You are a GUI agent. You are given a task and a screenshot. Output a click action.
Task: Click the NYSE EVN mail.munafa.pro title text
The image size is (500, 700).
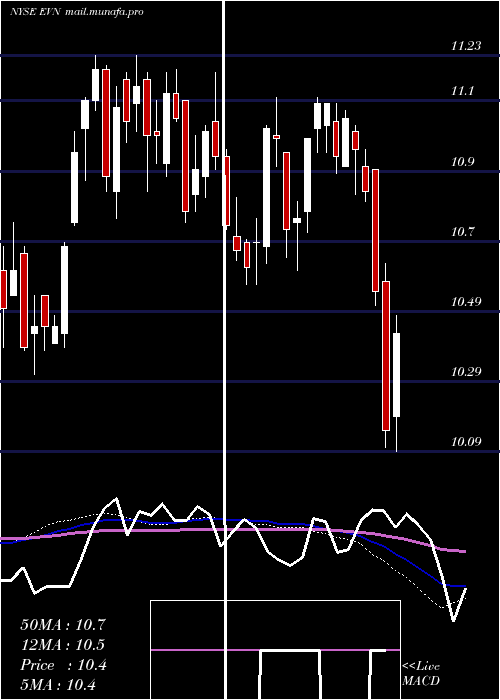pos(76,12)
